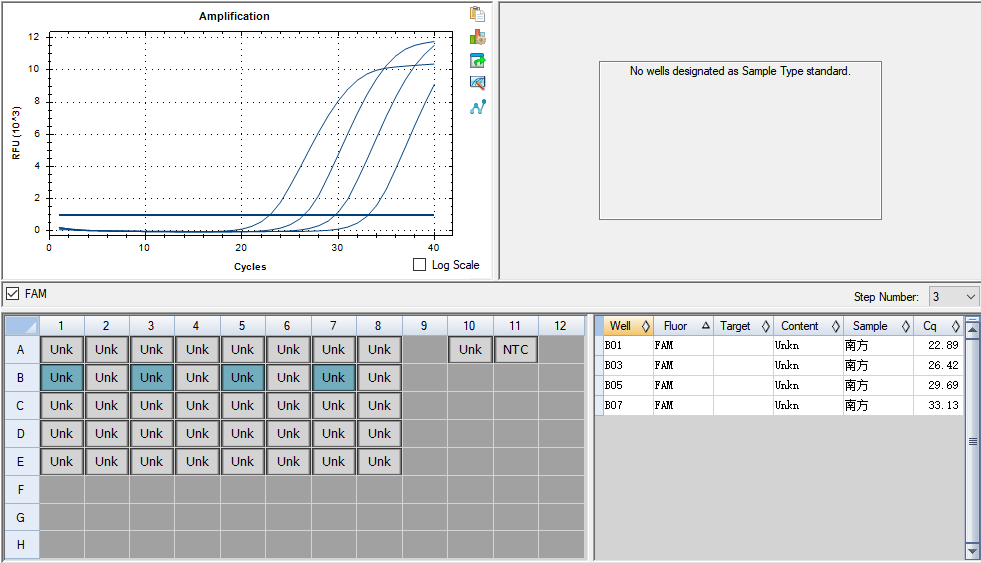Image resolution: width=981 pixels, height=563 pixels.
Task: Select the Unk well E1
Action: (61, 462)
